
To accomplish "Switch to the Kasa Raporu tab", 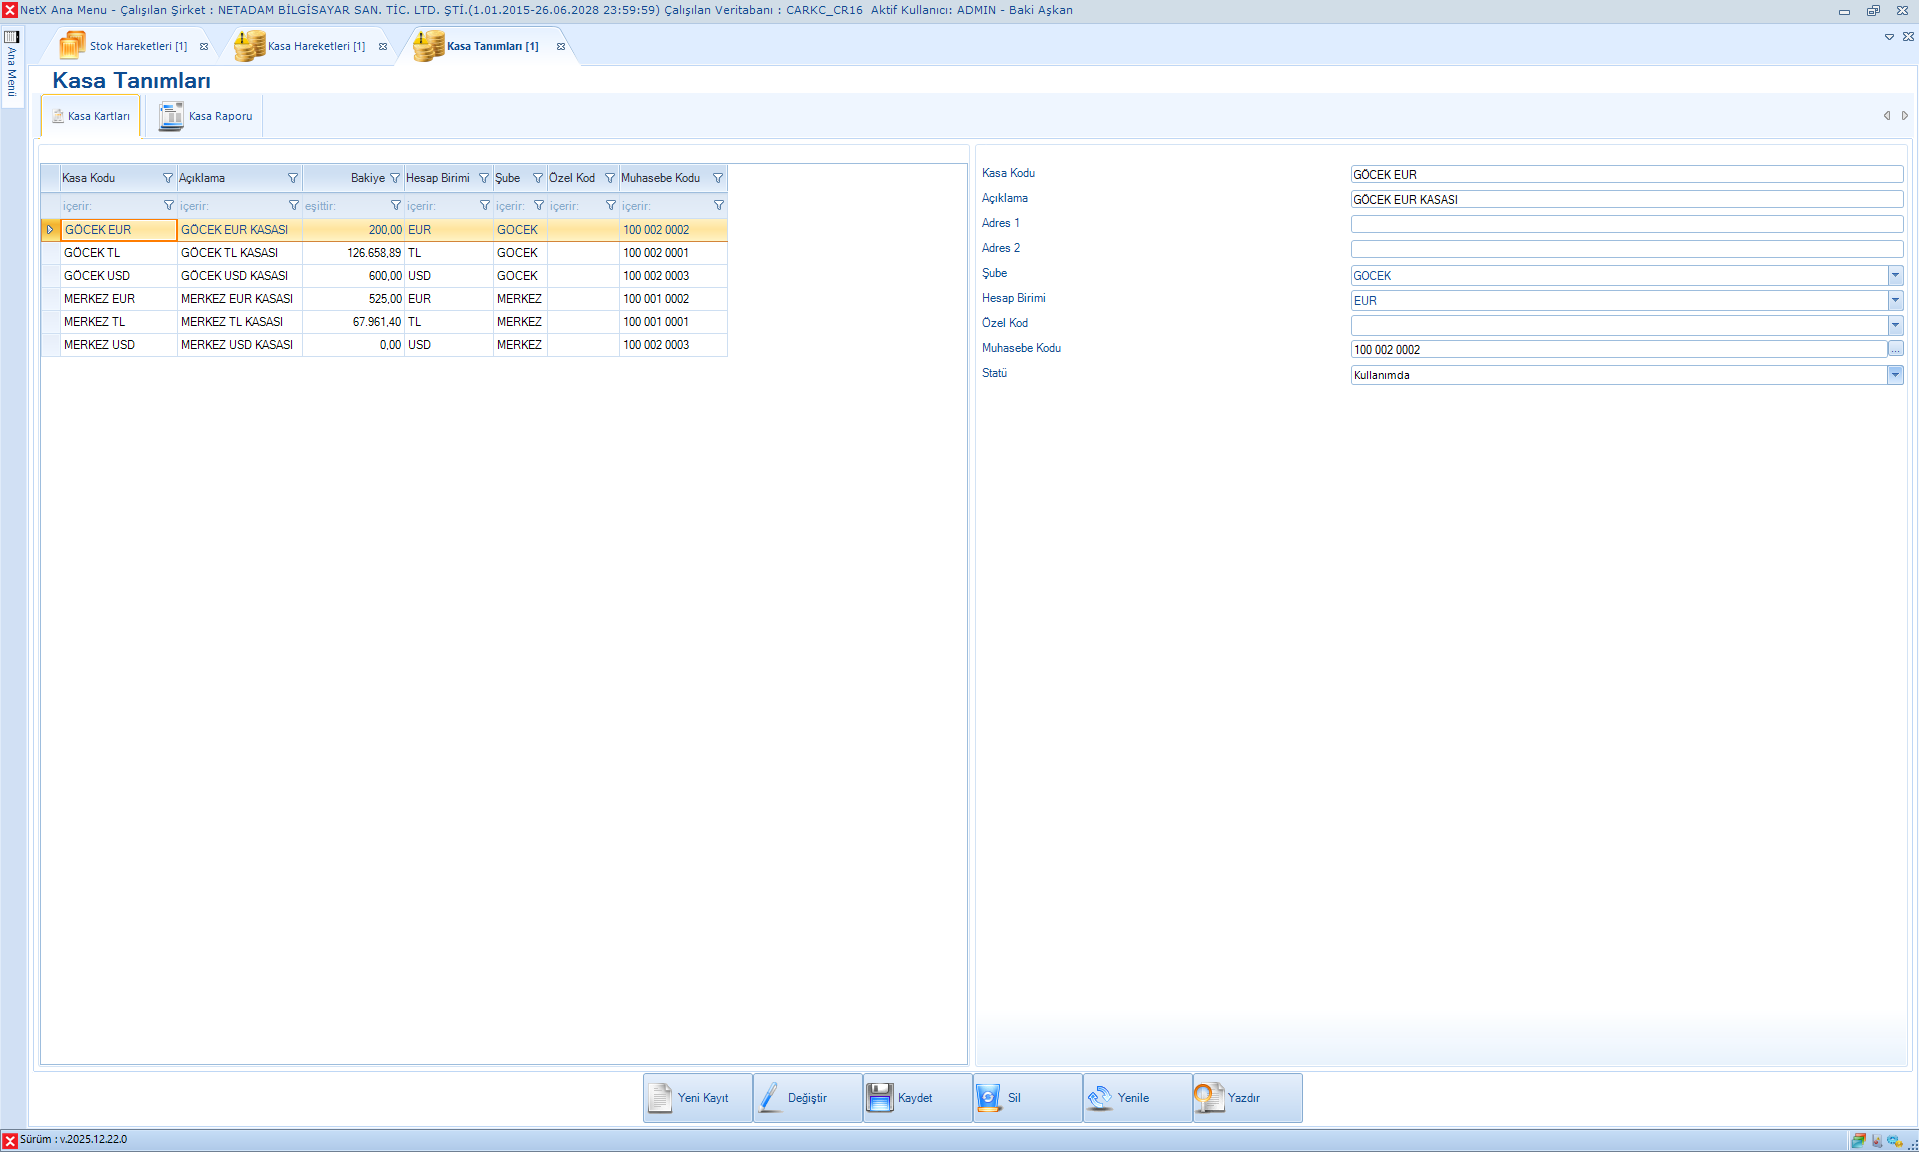I will 206,116.
